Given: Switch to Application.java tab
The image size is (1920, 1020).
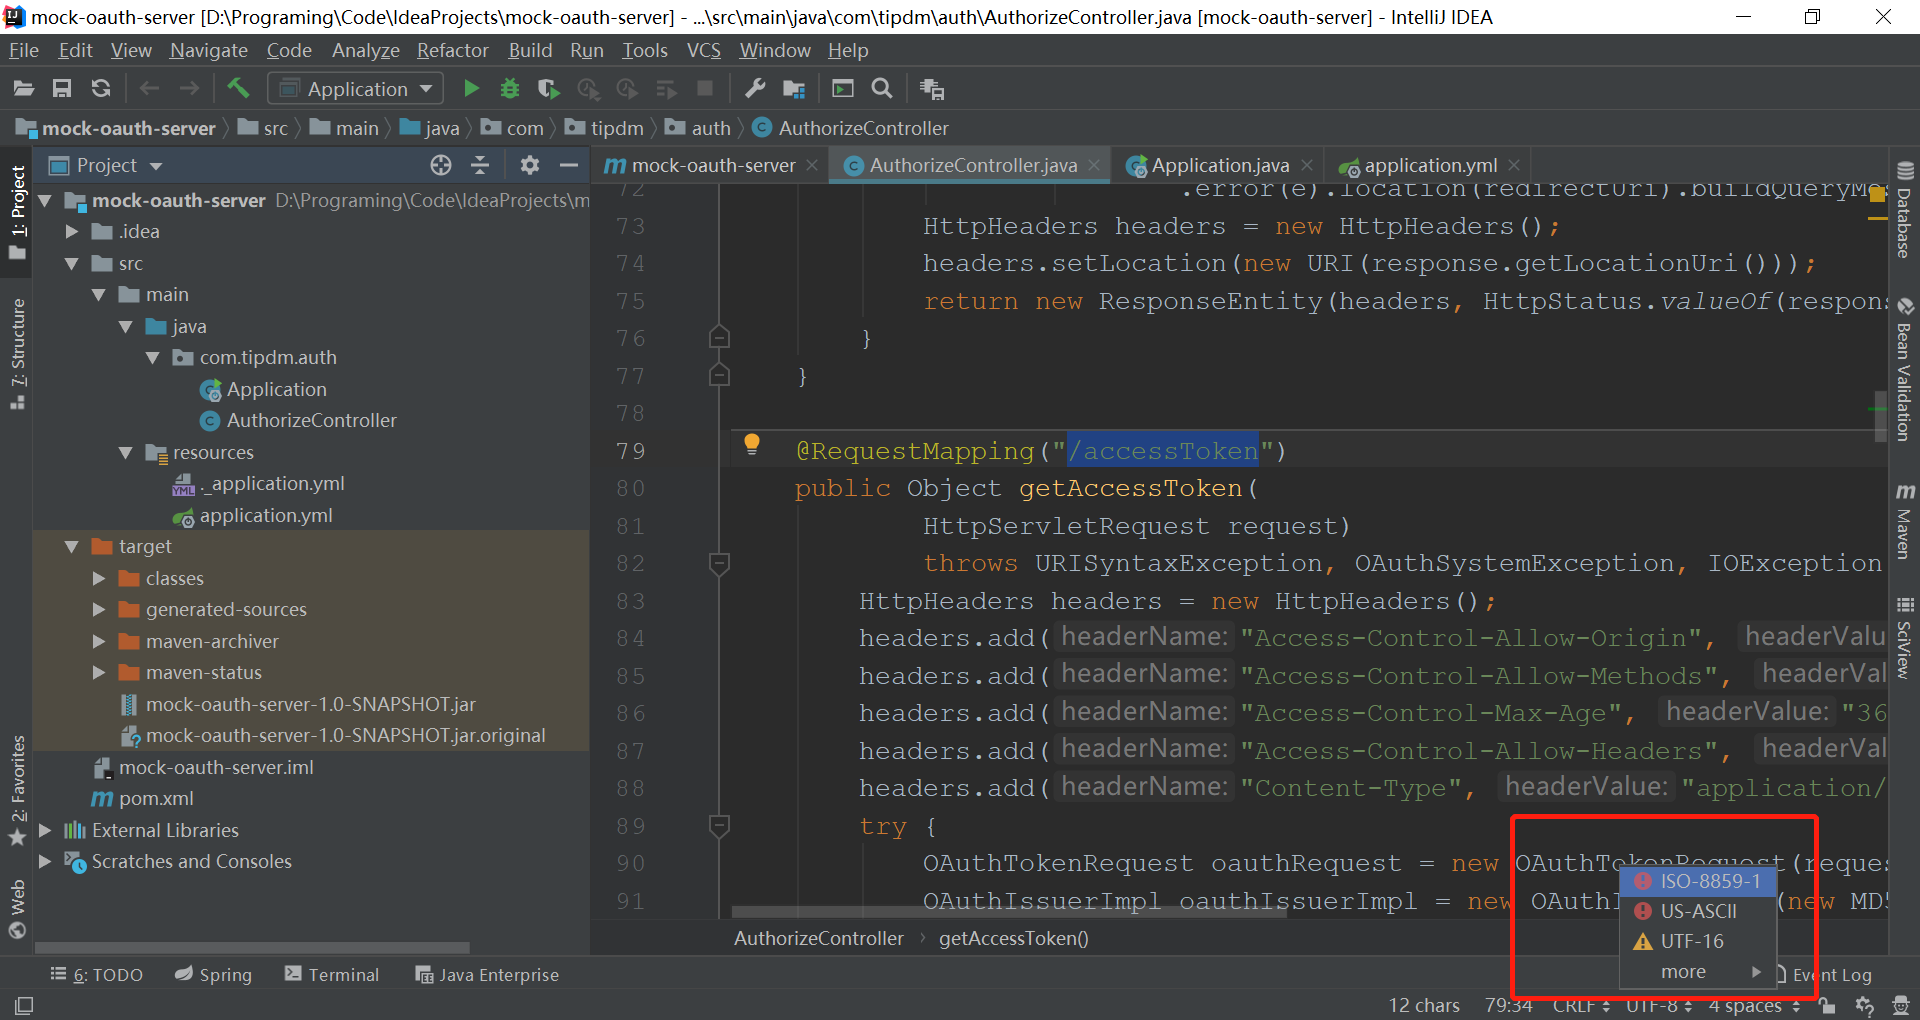Looking at the screenshot, I should pos(1220,165).
